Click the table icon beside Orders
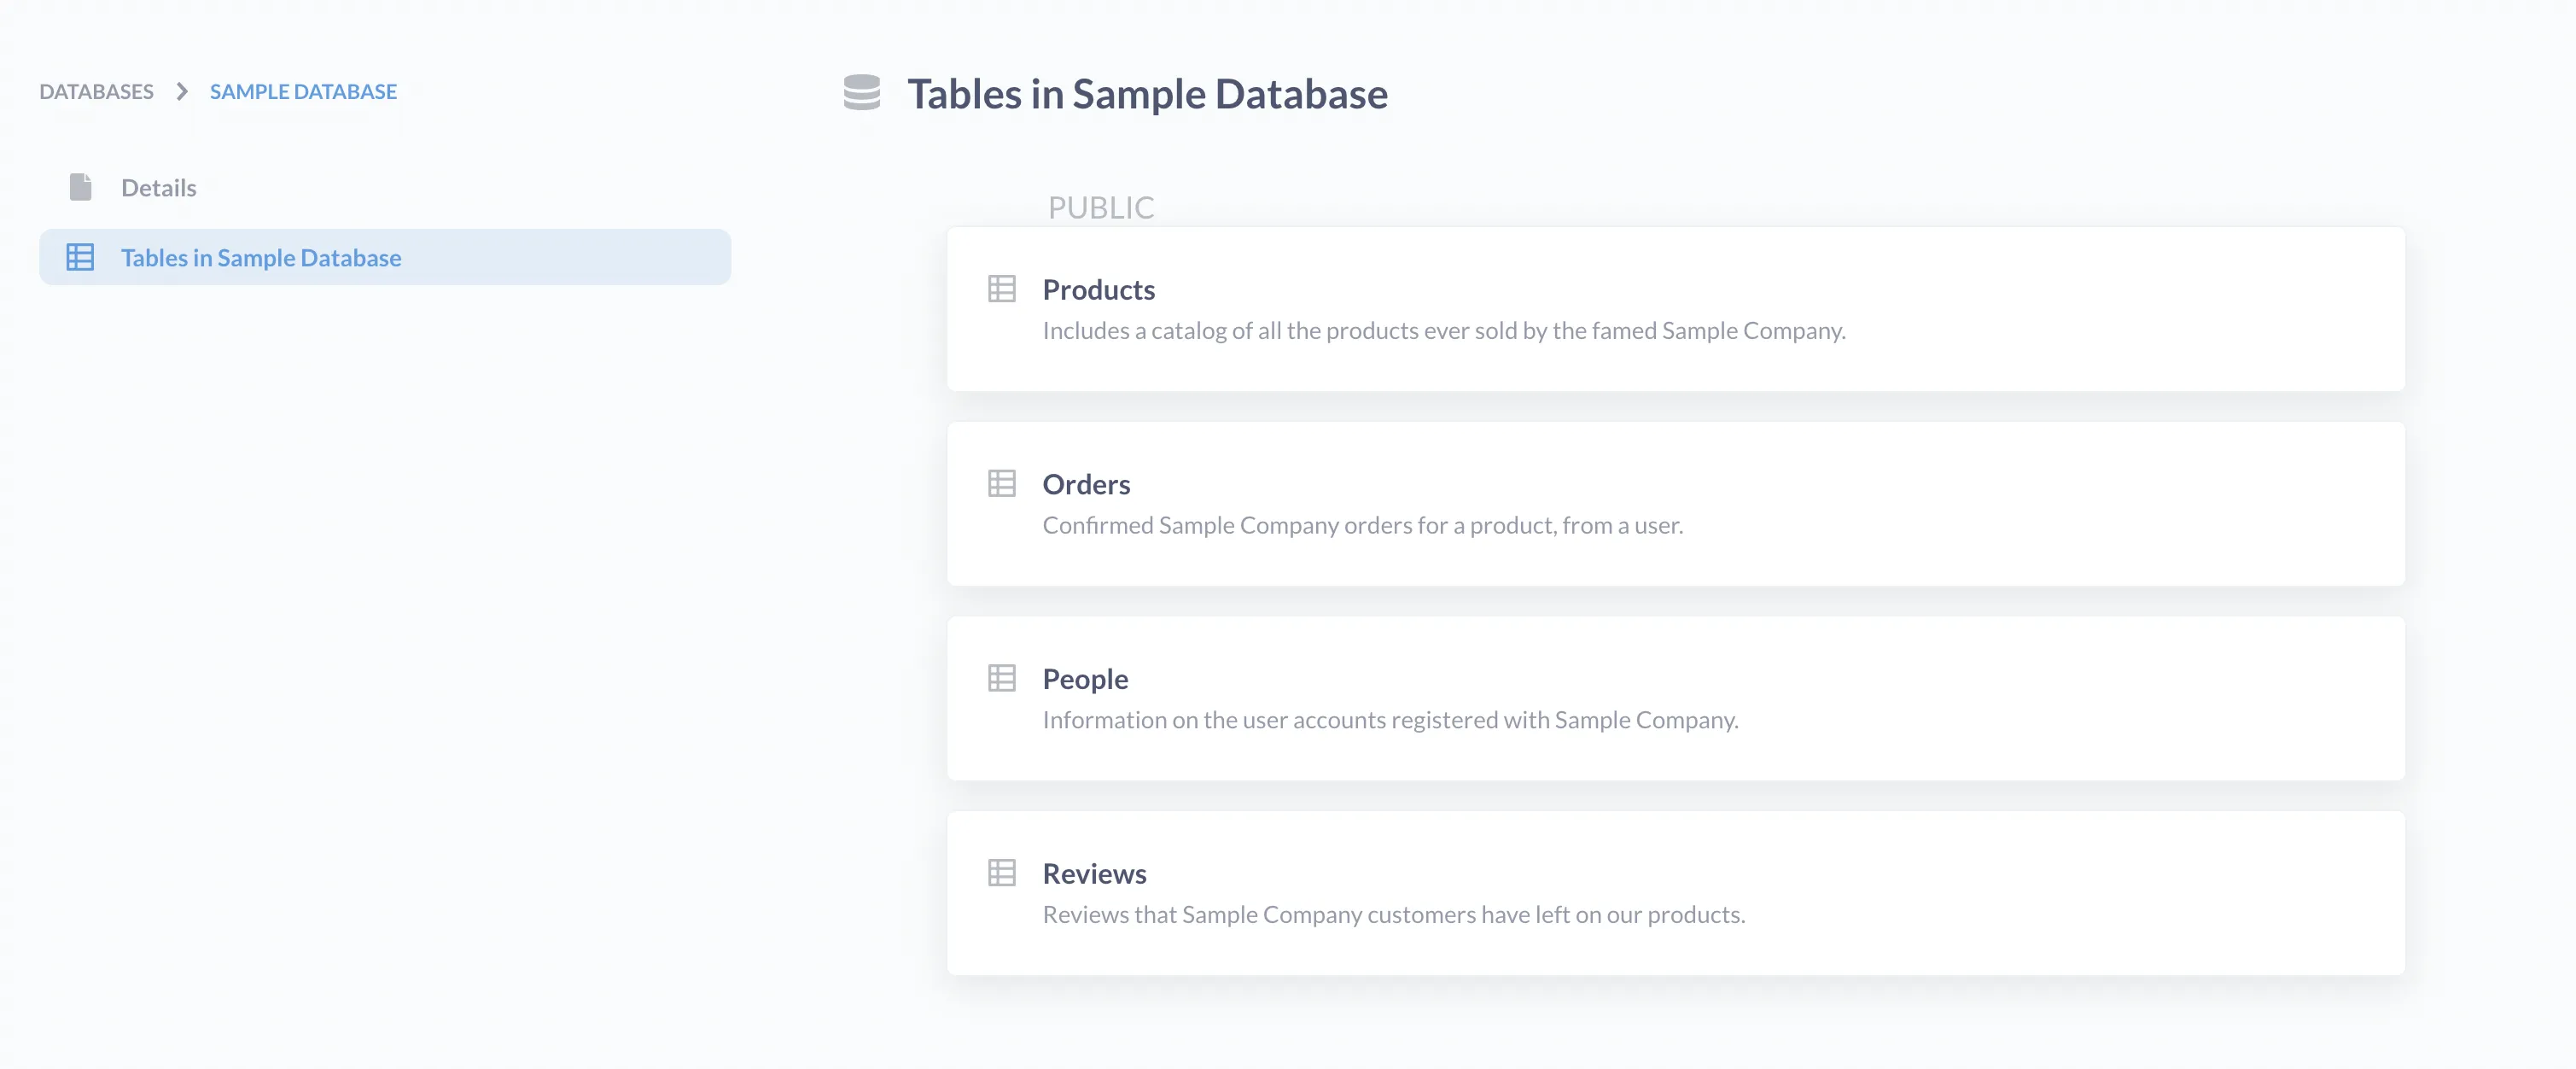This screenshot has height=1069, width=2576. click(x=1002, y=484)
